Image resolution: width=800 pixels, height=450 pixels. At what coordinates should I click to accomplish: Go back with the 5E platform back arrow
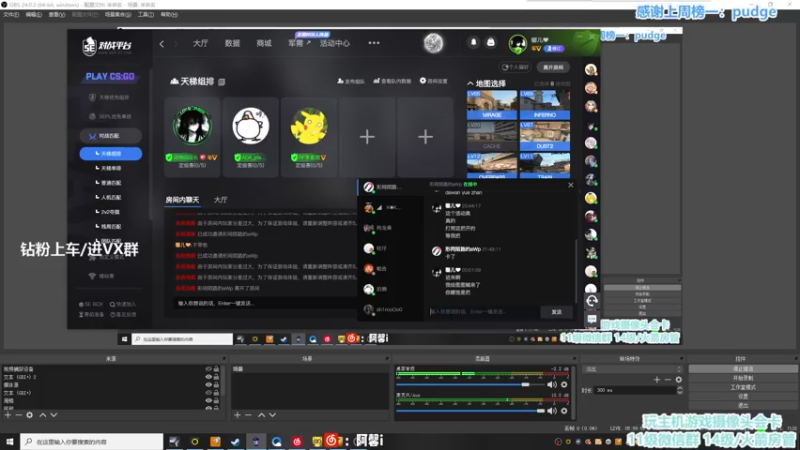click(x=162, y=44)
